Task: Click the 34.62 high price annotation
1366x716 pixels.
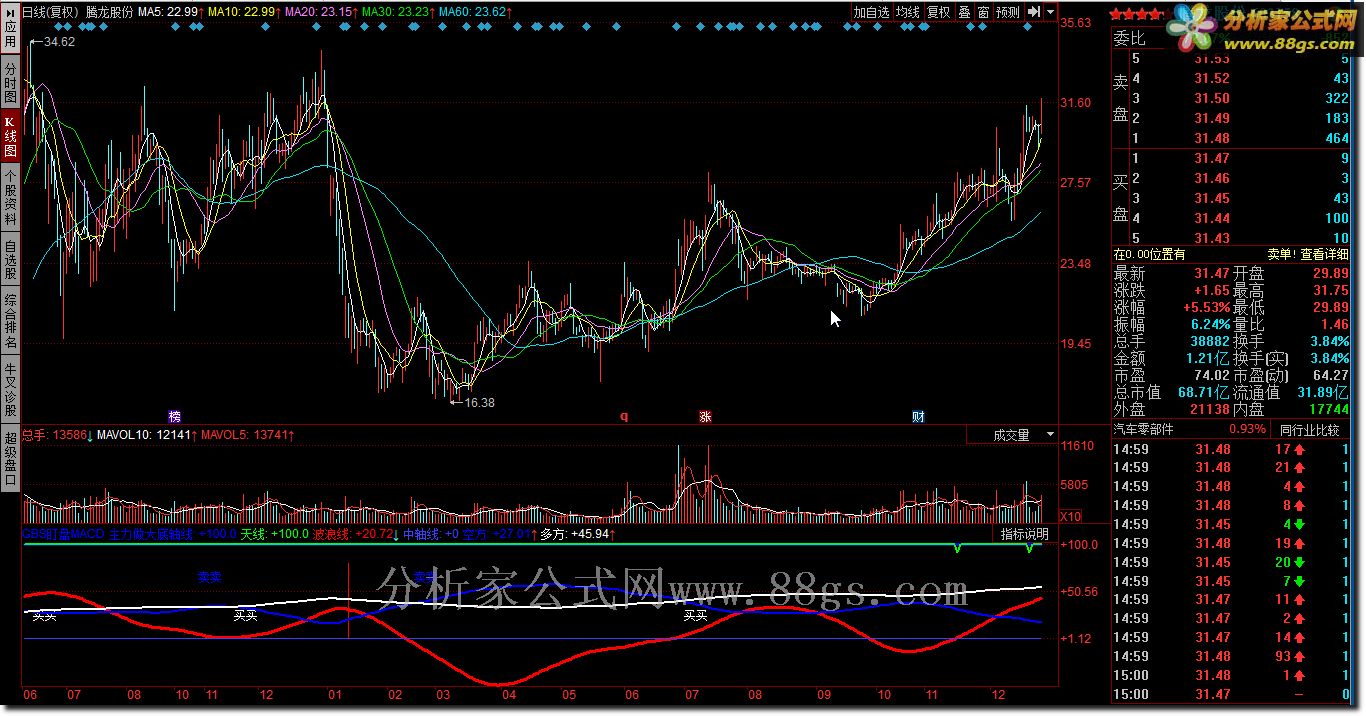Action: pyautogui.click(x=59, y=42)
